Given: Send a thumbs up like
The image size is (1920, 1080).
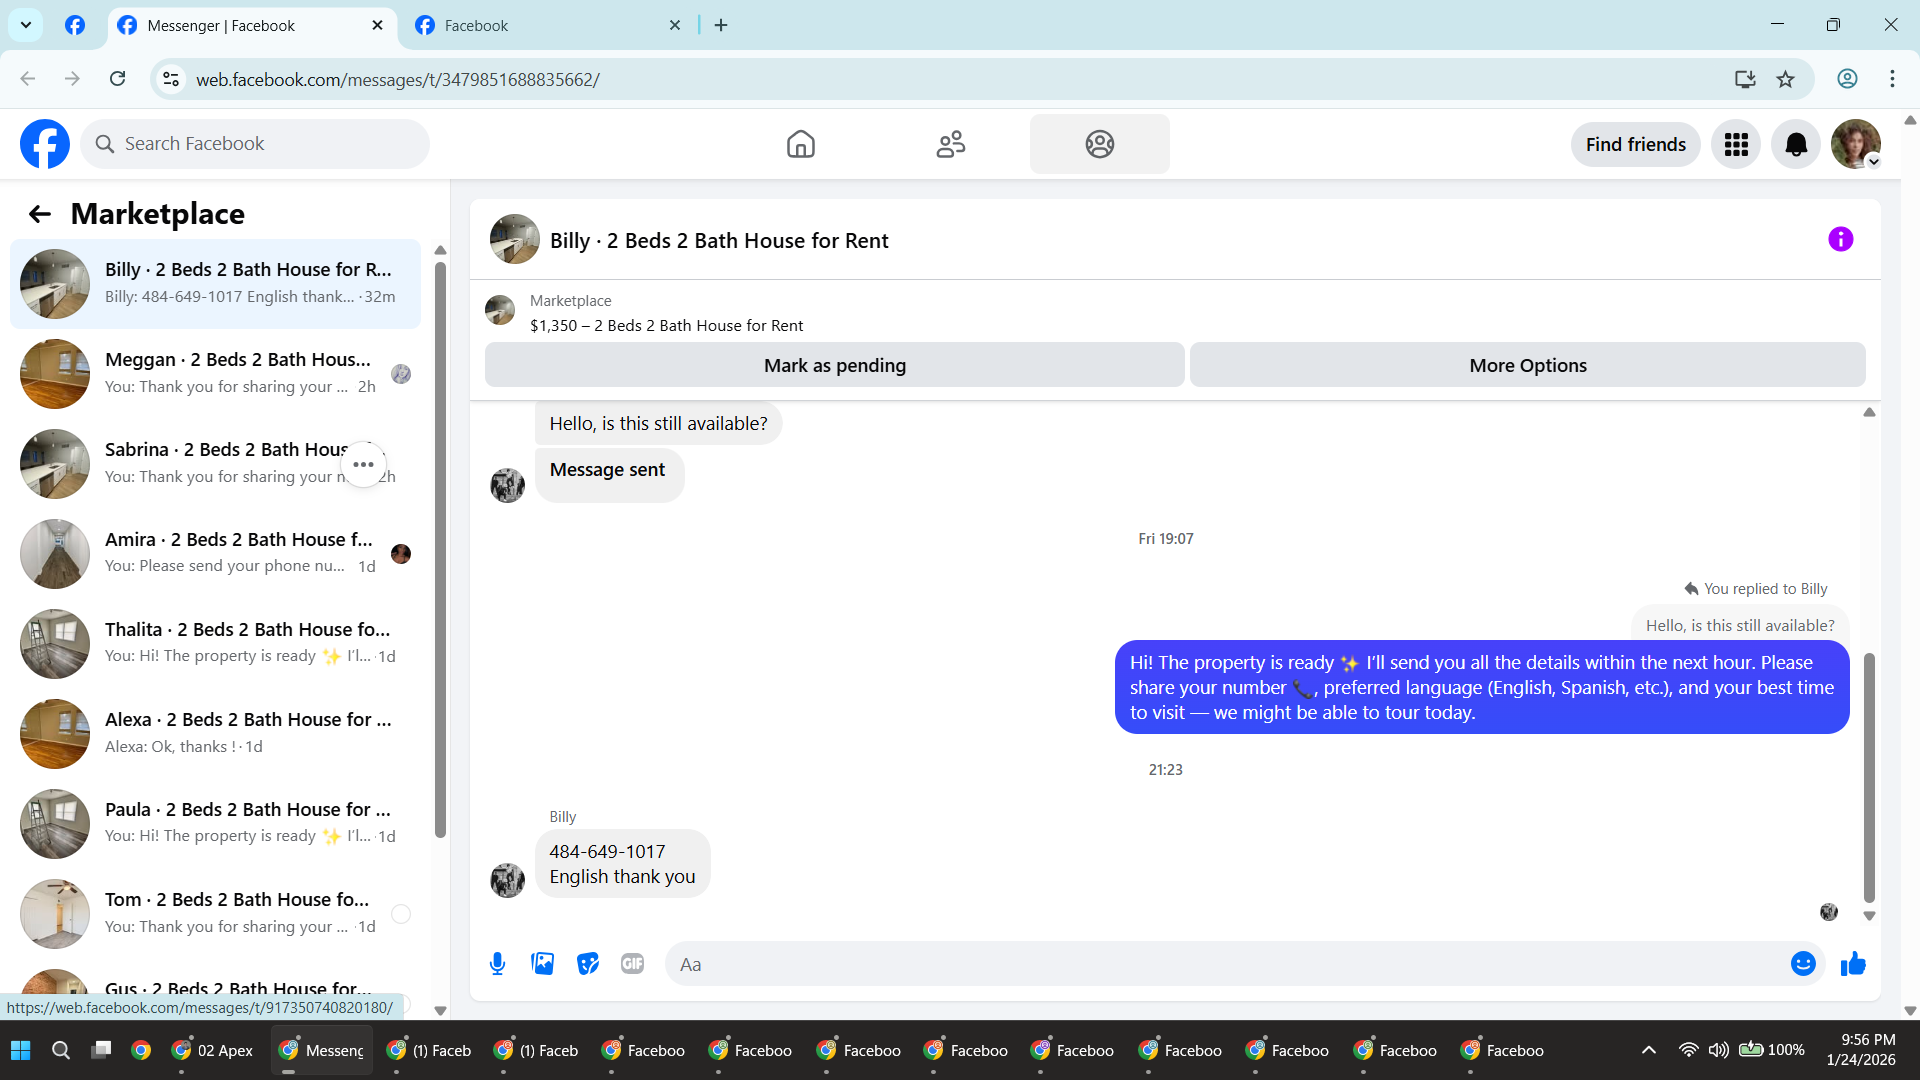Looking at the screenshot, I should tap(1853, 964).
